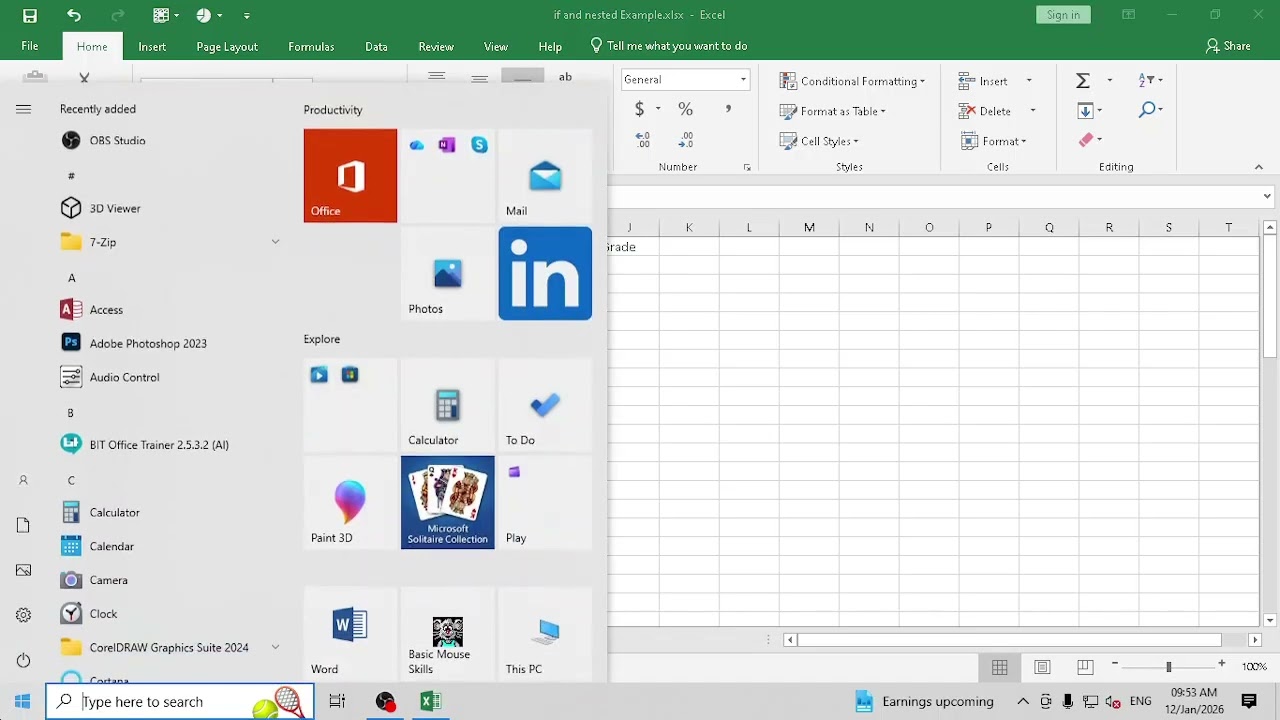This screenshot has width=1280, height=720.
Task: Open the Mail tile
Action: point(545,176)
